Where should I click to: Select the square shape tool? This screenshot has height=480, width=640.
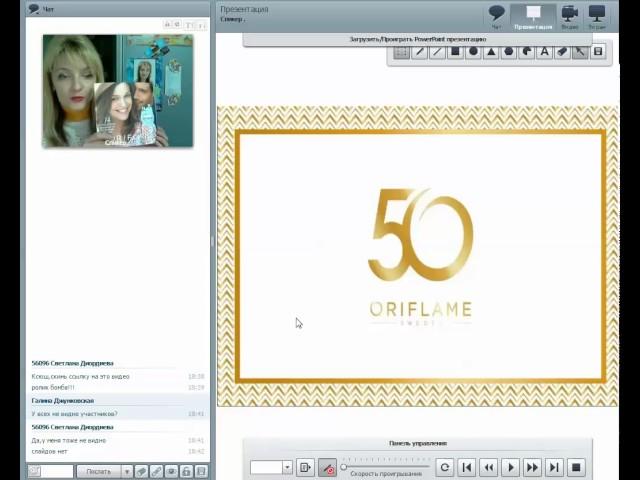point(455,52)
